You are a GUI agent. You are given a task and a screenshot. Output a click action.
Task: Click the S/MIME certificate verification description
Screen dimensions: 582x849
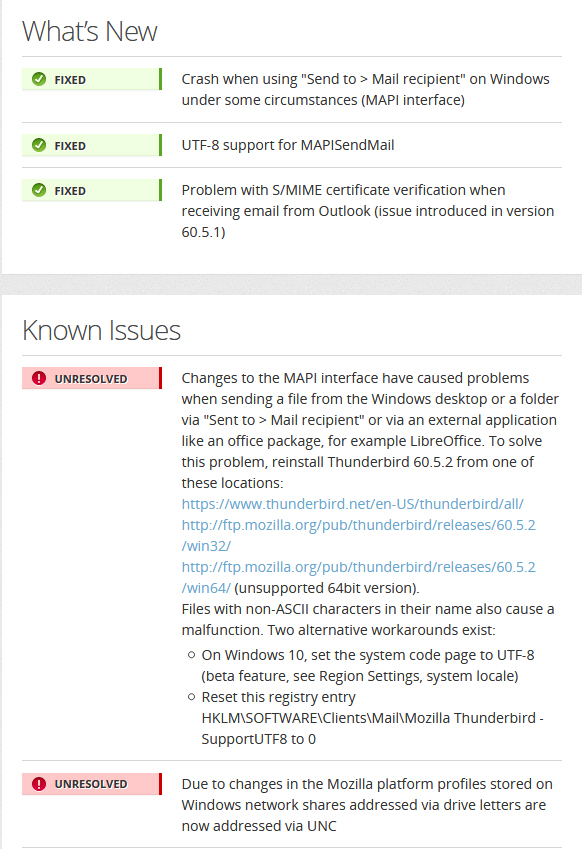coord(368,211)
